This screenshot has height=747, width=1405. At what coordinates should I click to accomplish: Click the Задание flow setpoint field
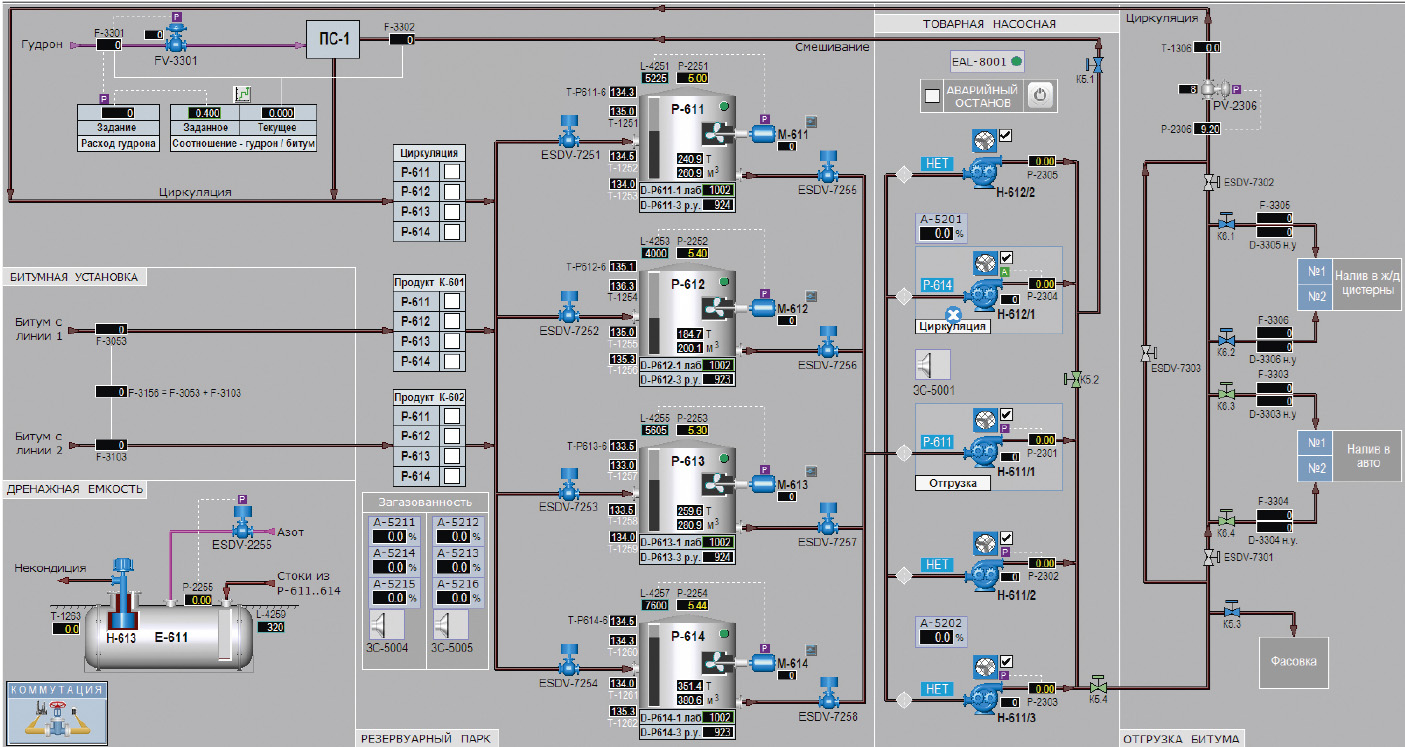click(118, 113)
